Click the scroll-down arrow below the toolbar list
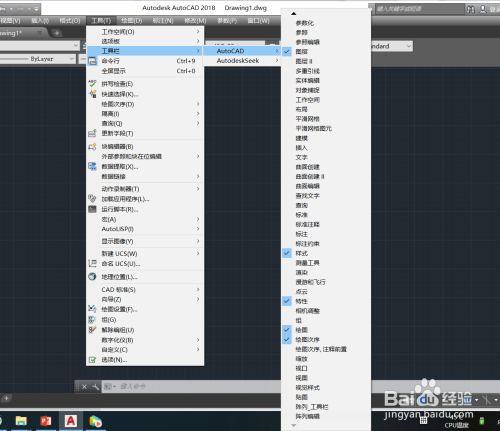 click(293, 425)
